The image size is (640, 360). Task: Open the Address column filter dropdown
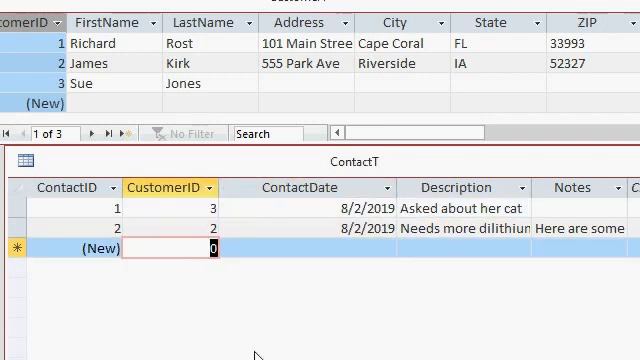point(345,23)
